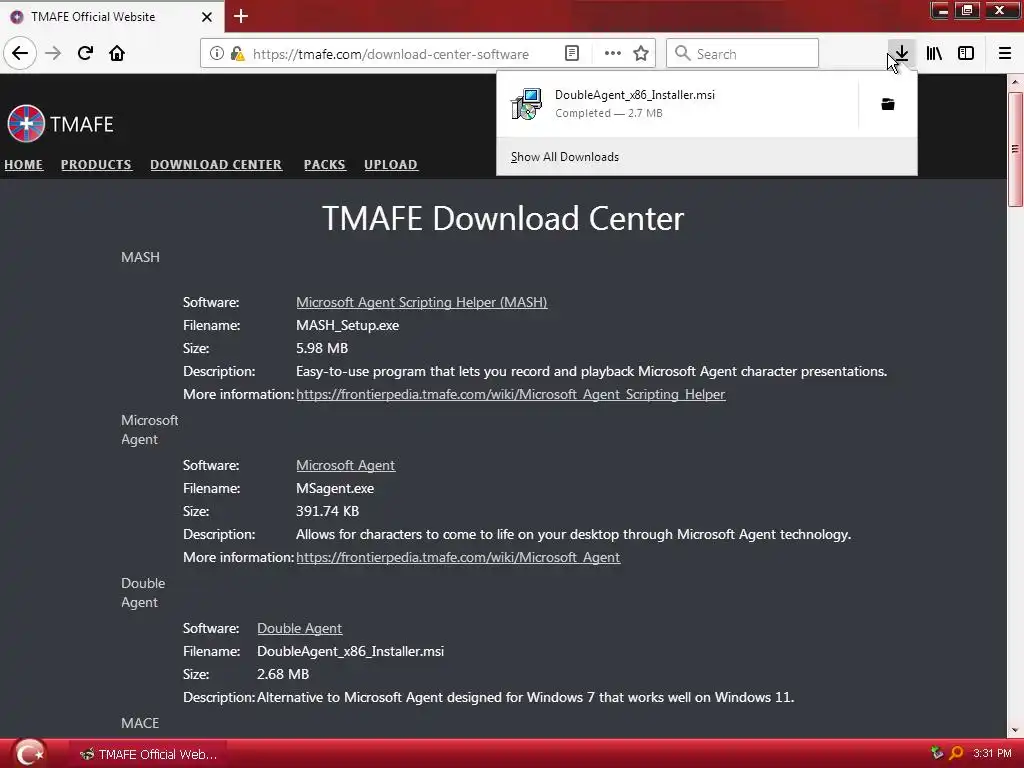Screen dimensions: 1024x768
Task: Click the lock warning icon in address bar
Action: click(x=237, y=54)
